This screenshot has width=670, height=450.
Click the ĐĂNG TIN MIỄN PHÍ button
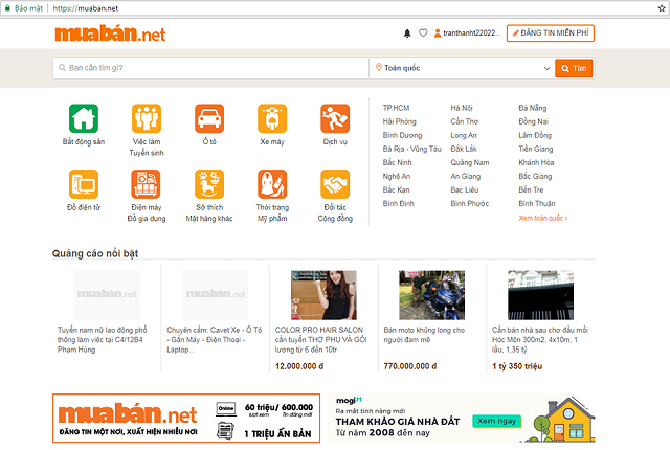click(551, 33)
